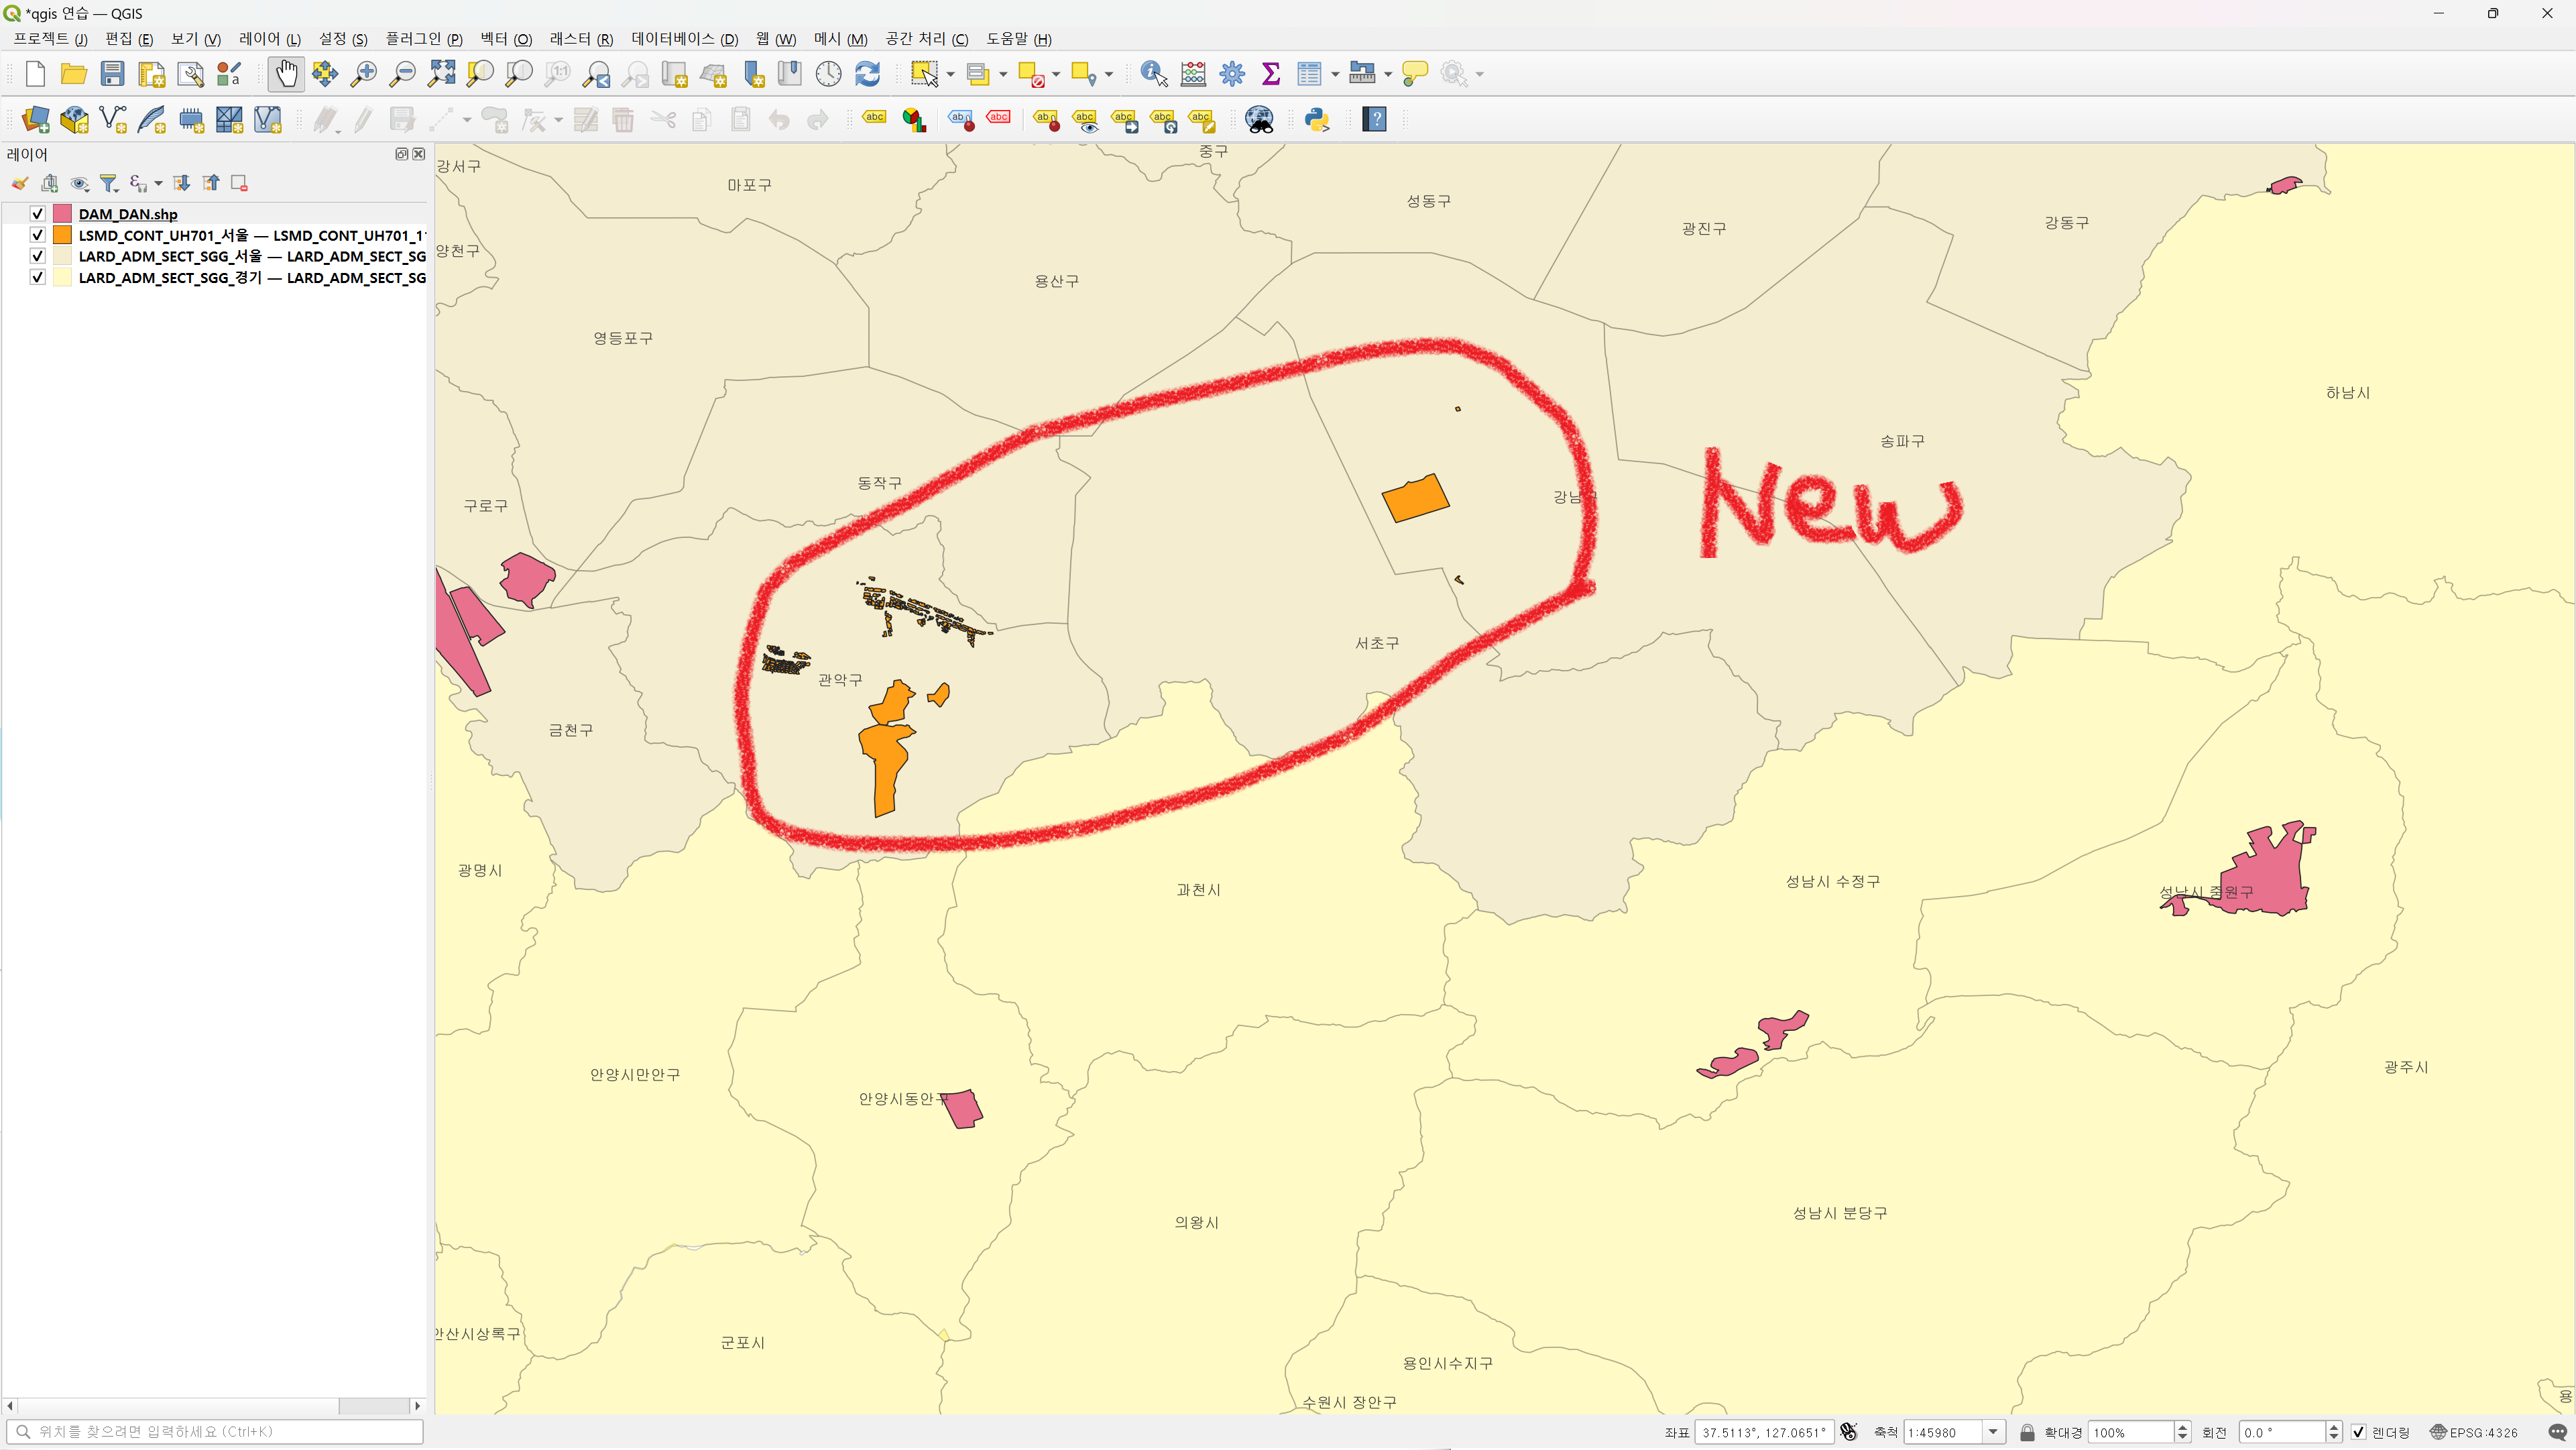Select the Pan Map hand tool

pos(286,73)
